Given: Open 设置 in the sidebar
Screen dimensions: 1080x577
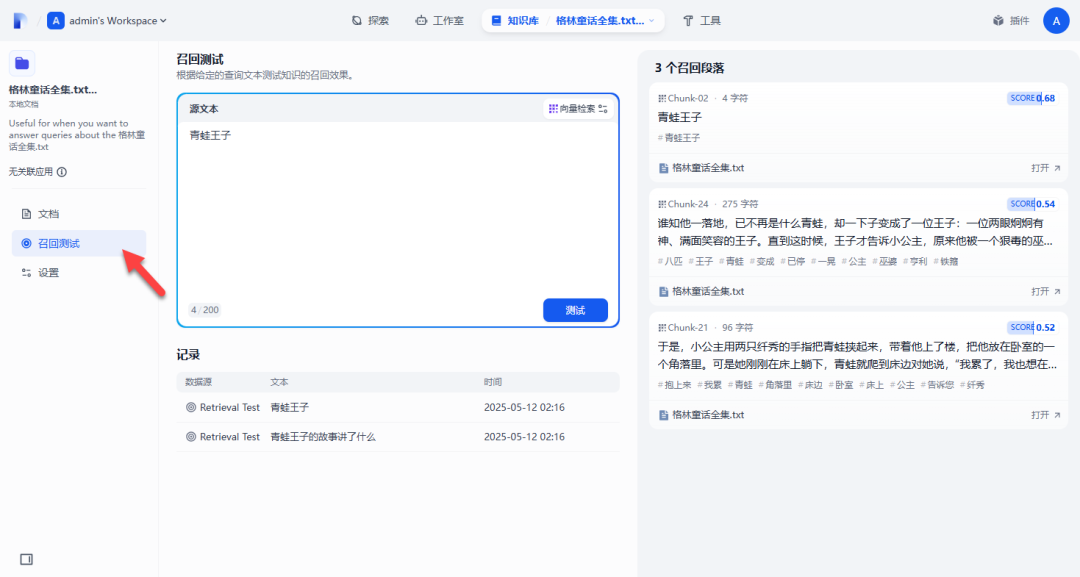Looking at the screenshot, I should [x=79, y=273].
